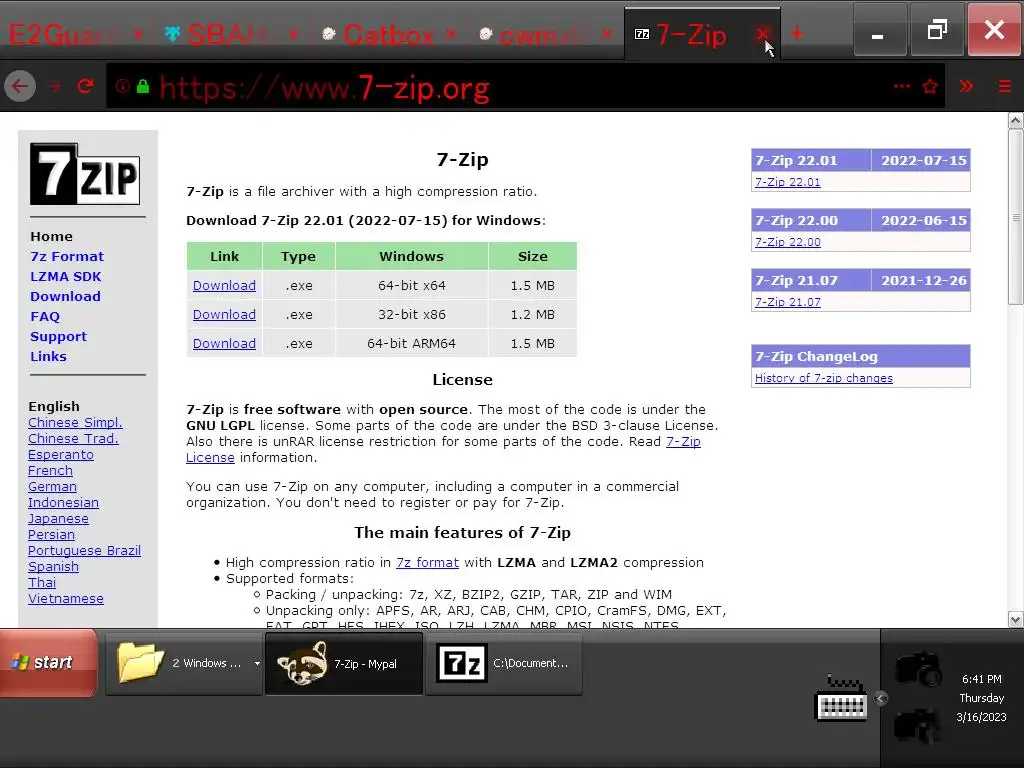Switch language to Japanese
The image size is (1024, 768).
pyautogui.click(x=58, y=519)
